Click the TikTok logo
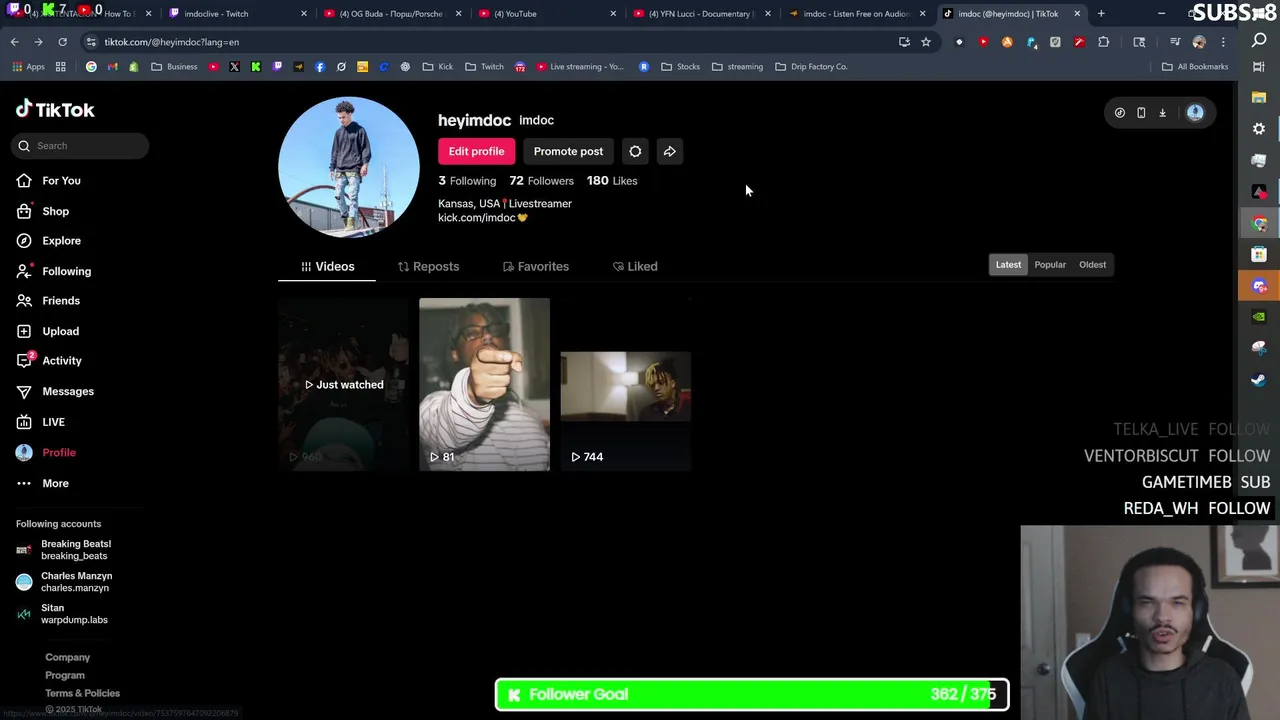 55,109
